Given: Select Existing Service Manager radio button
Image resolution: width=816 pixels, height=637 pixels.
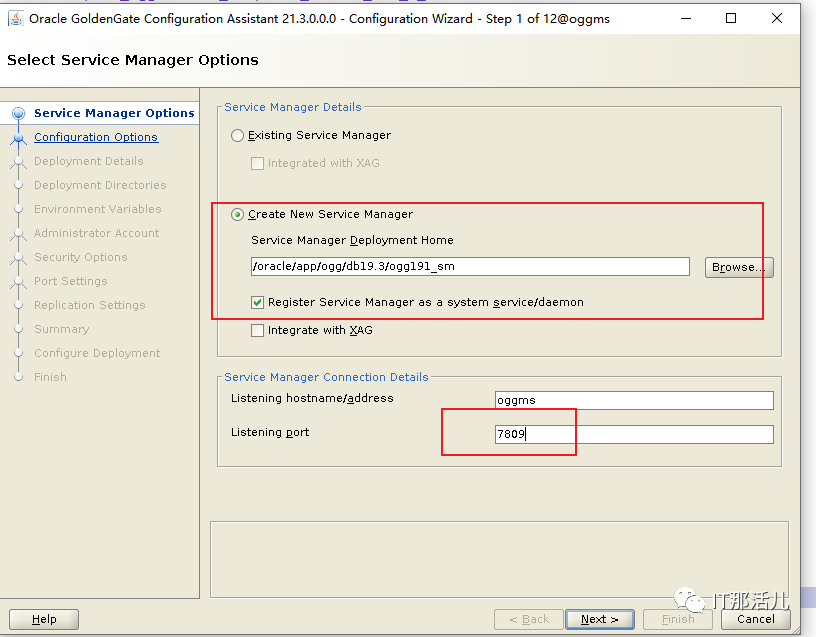Looking at the screenshot, I should pyautogui.click(x=238, y=135).
